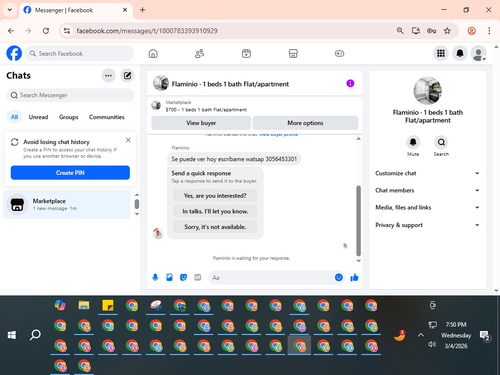
Task: Click the address bar URL
Action: tap(147, 31)
